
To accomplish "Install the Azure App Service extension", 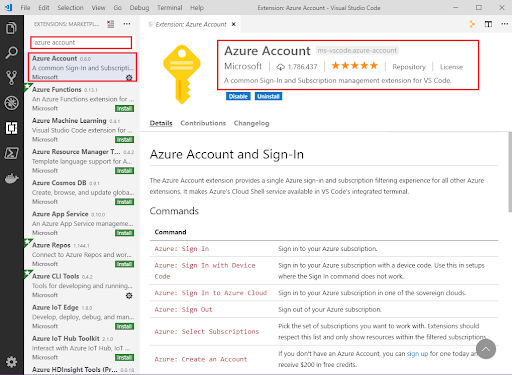I will tap(124, 233).
